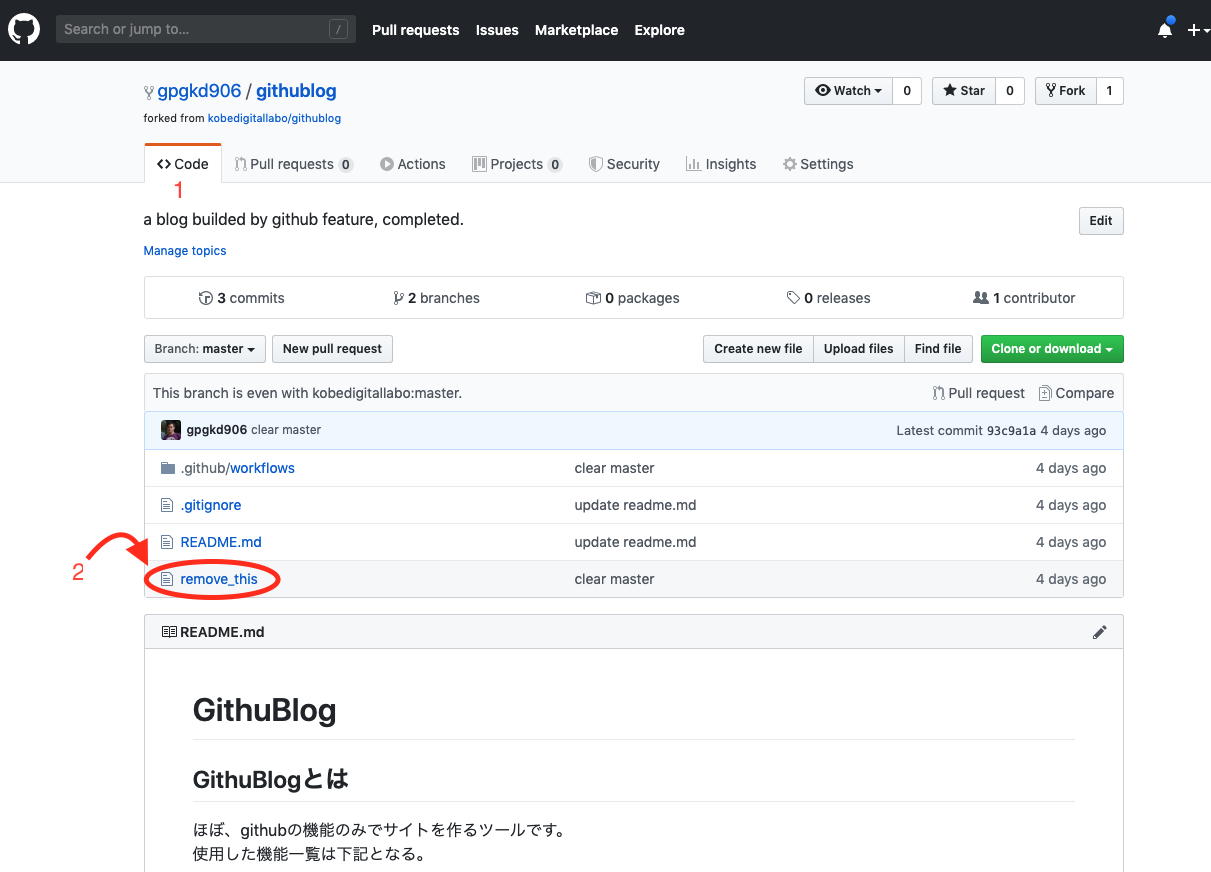The height and width of the screenshot is (872, 1211).
Task: Show the forks count next to Fork
Action: click(1110, 91)
